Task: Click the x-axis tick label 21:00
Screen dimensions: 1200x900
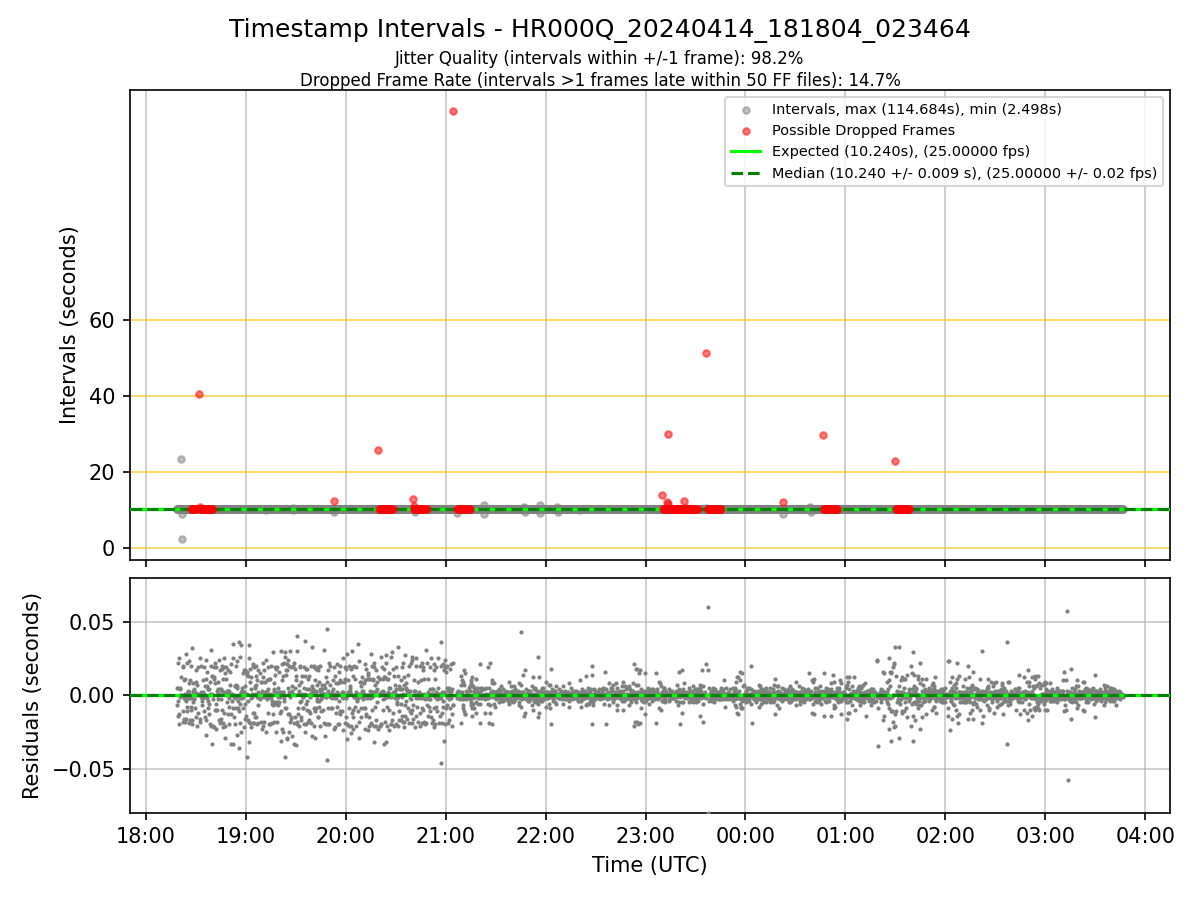Action: click(x=446, y=834)
